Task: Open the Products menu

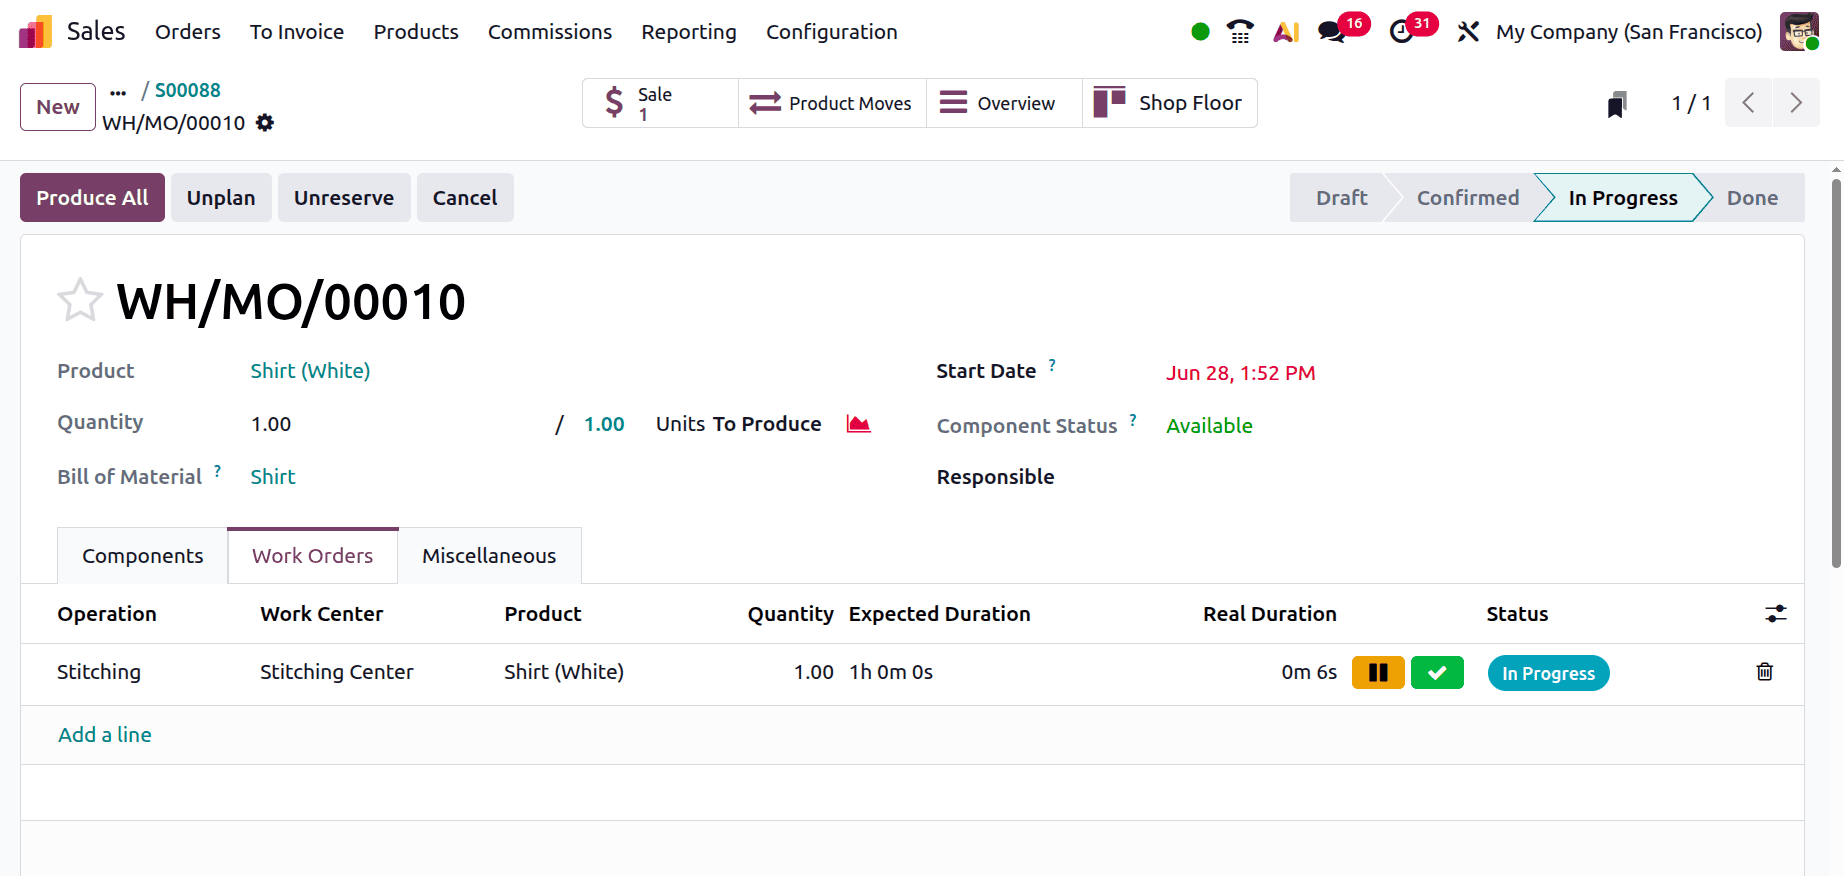Action: coord(416,32)
